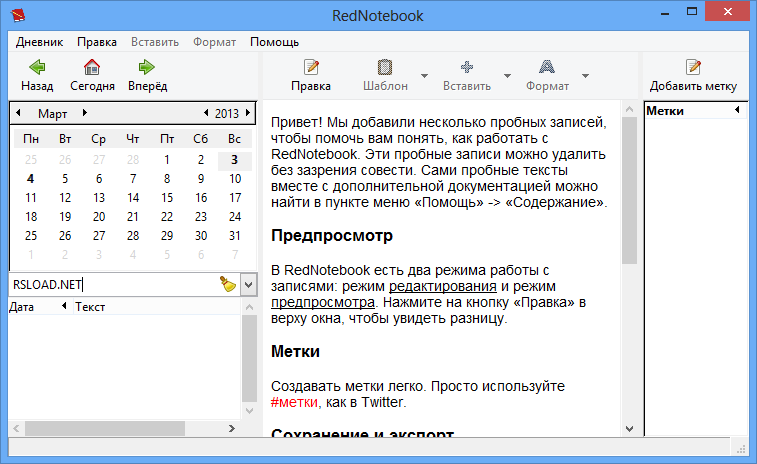Go to previous month in calendar
This screenshot has height=464, width=757.
coord(18,113)
